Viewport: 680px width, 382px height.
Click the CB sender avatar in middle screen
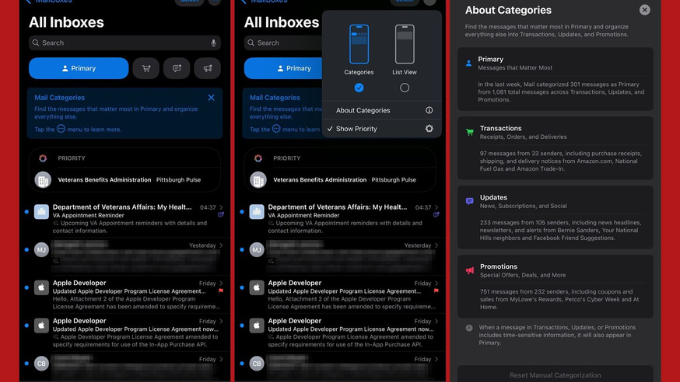coord(257,363)
